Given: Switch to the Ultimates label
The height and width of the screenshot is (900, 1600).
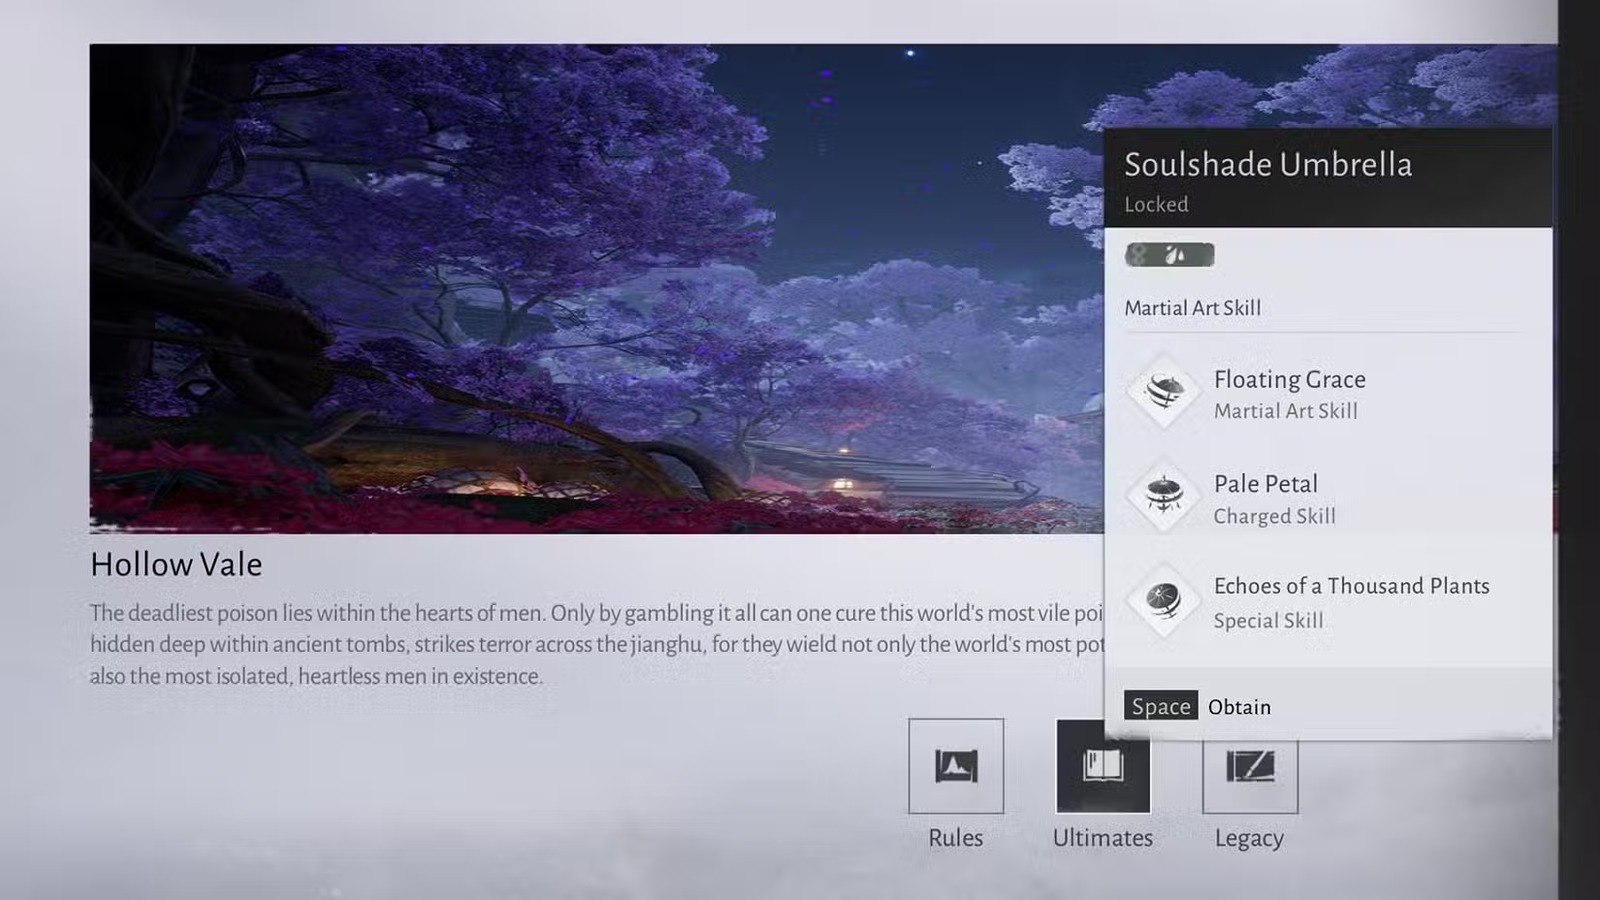Looking at the screenshot, I should pos(1102,838).
